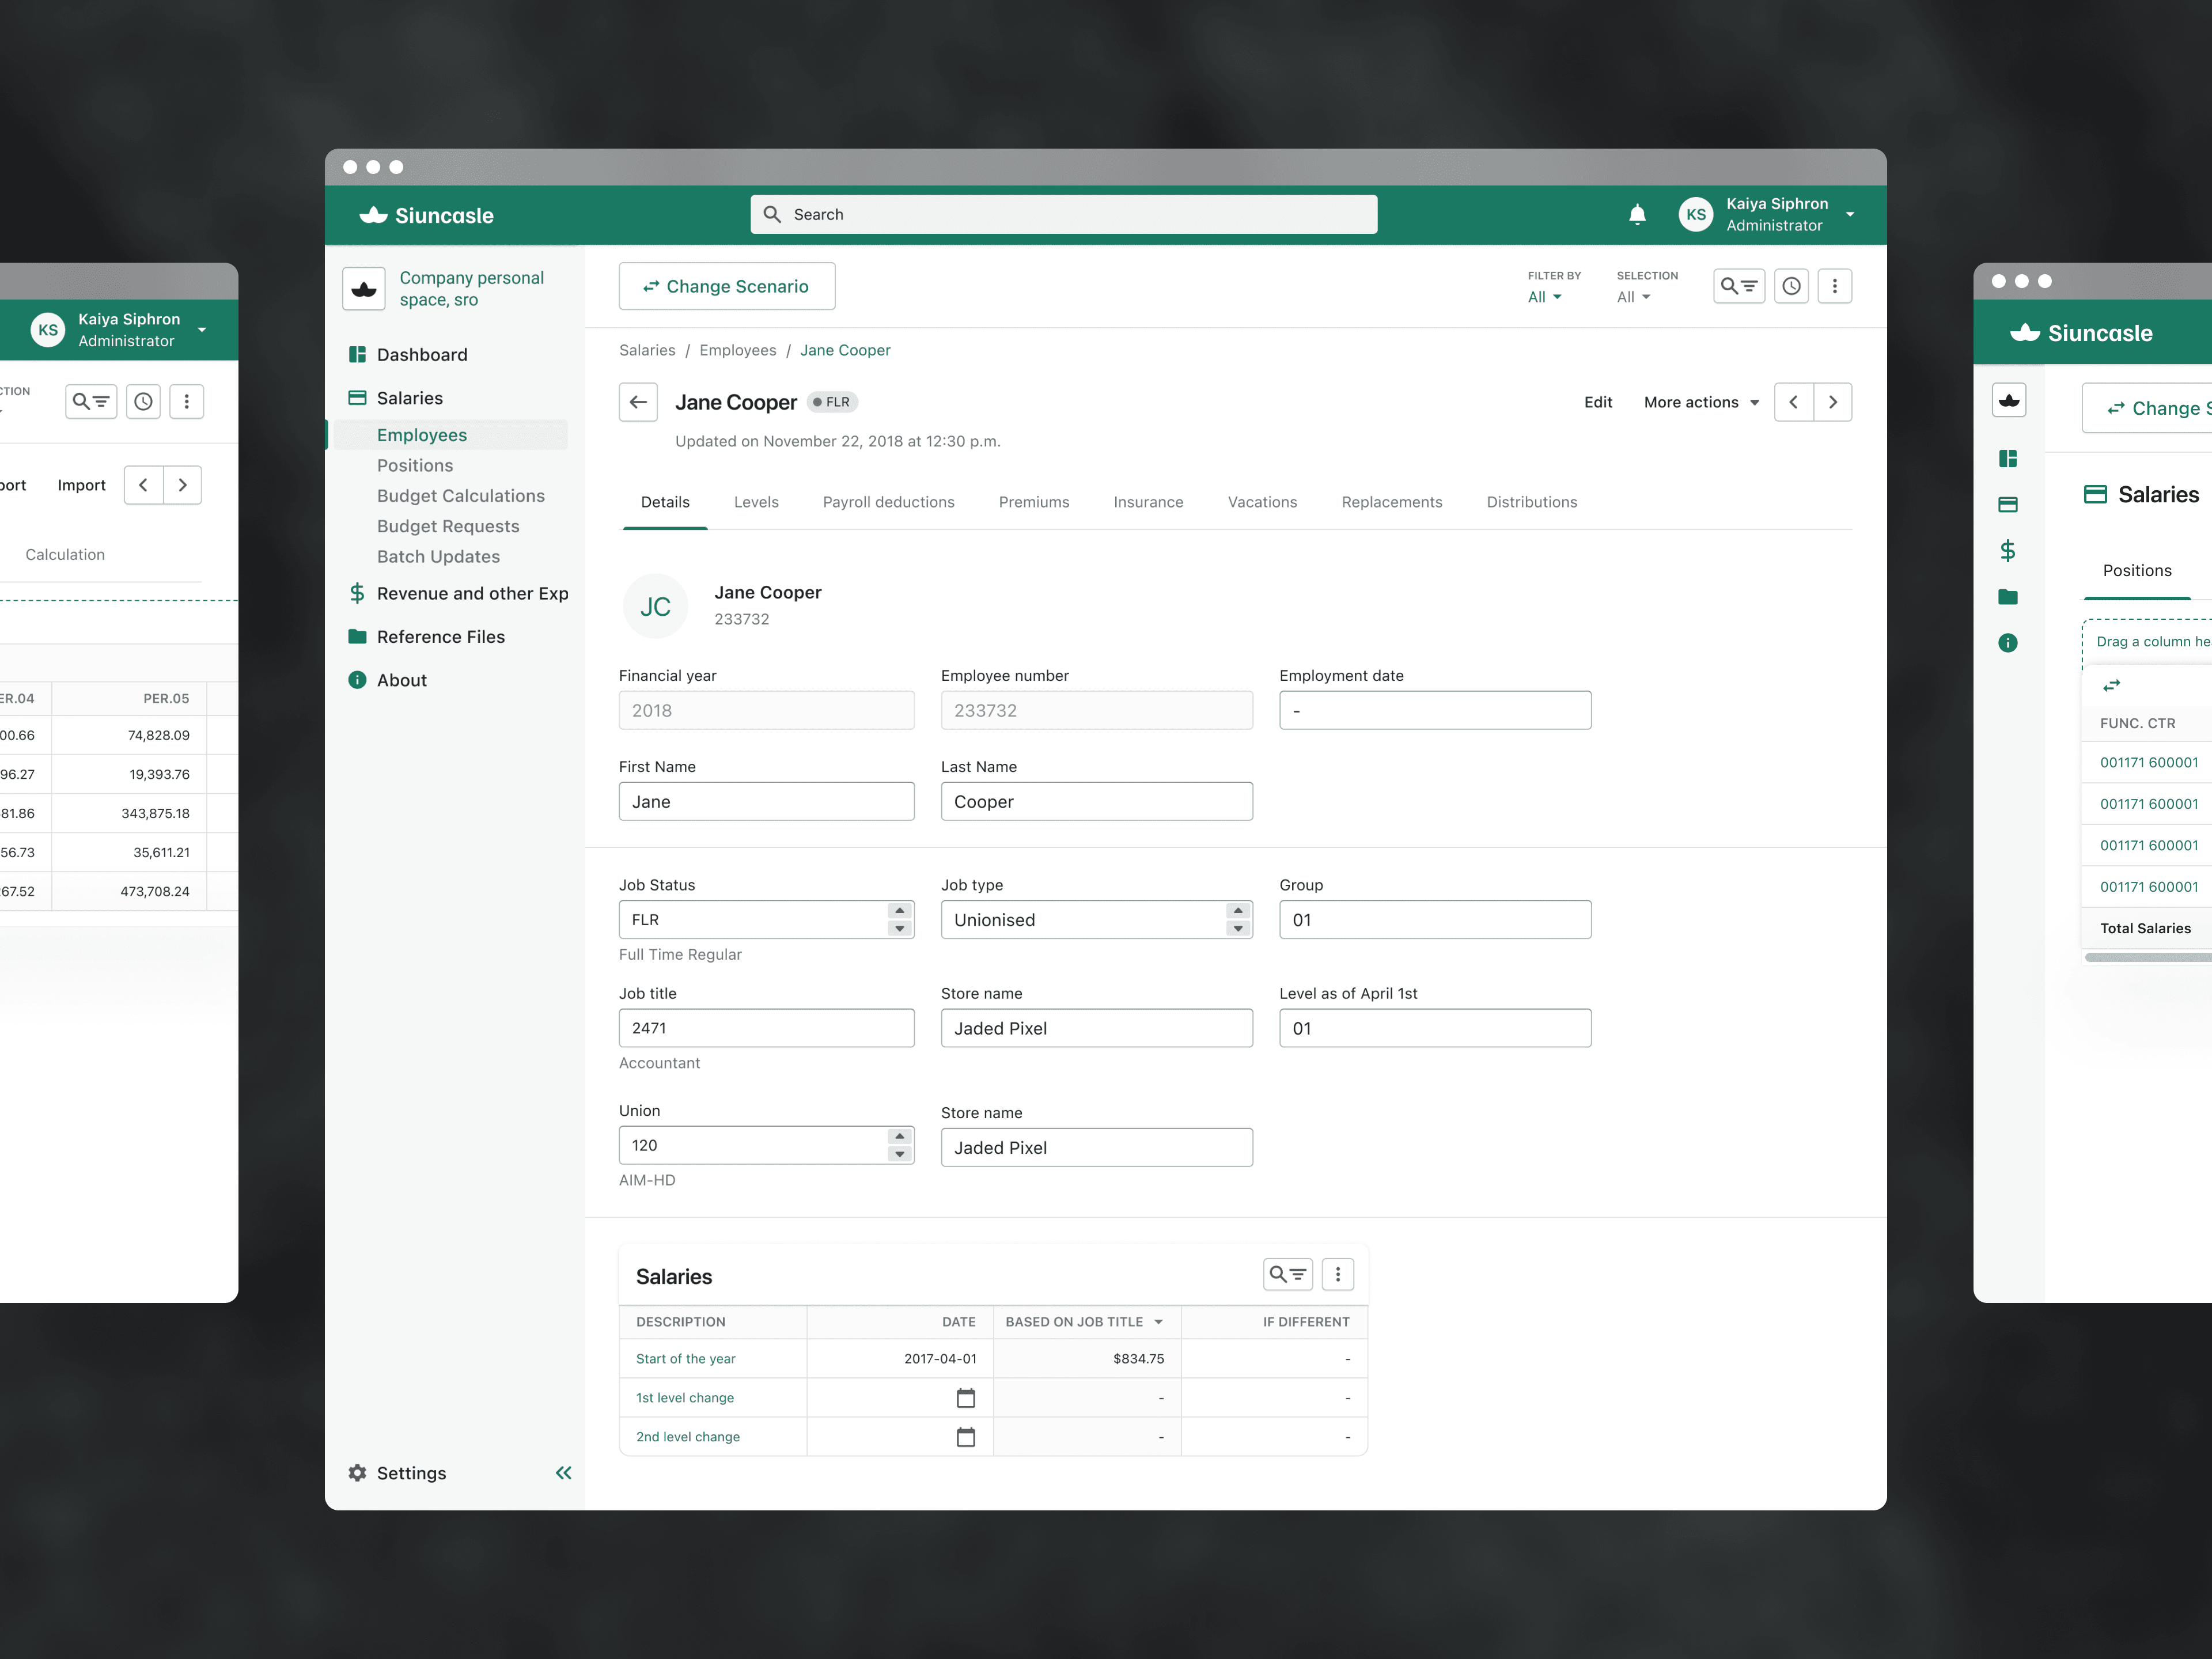Open the Vacations tab
Image resolution: width=2212 pixels, height=1659 pixels.
point(1262,502)
